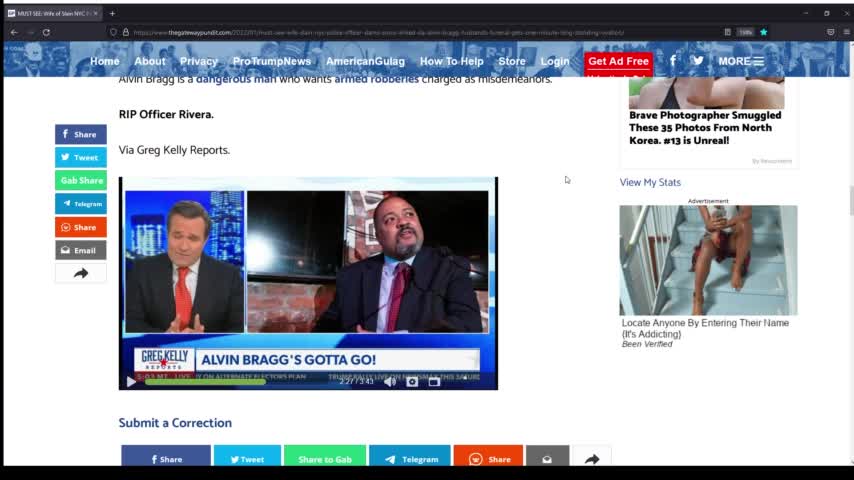The width and height of the screenshot is (854, 480).
Task: Visit the Store
Action: click(512, 61)
